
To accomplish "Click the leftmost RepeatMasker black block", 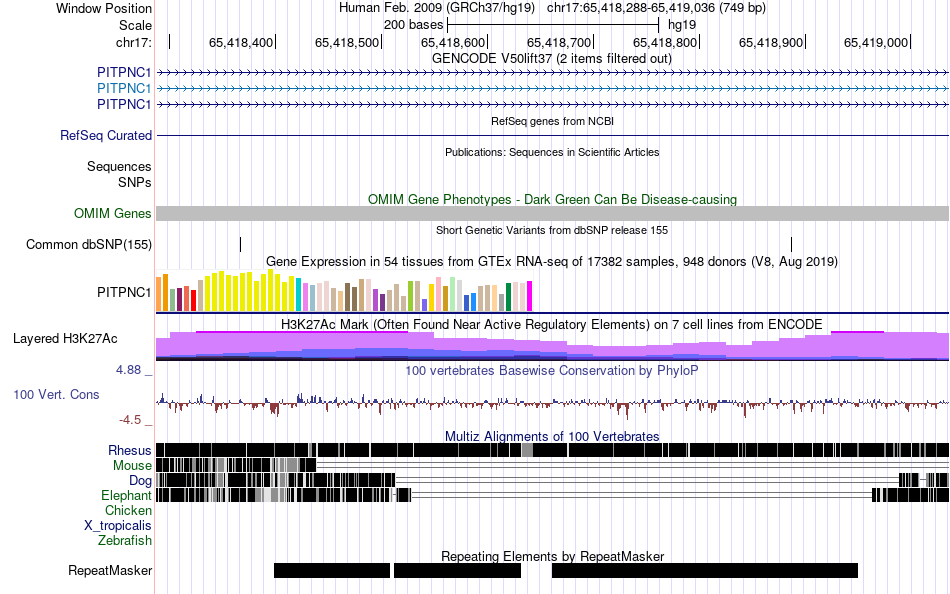I will [332, 570].
